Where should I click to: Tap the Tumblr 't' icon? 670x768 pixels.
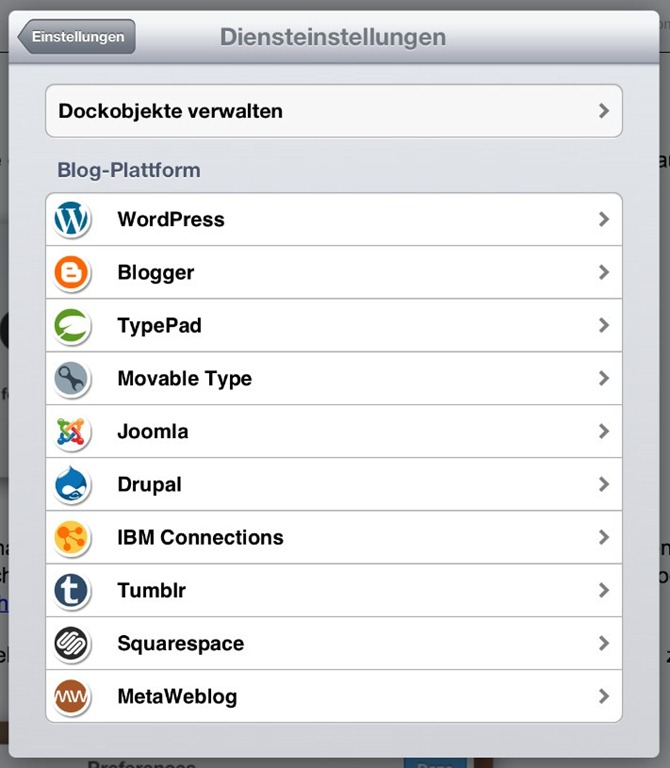point(72,590)
